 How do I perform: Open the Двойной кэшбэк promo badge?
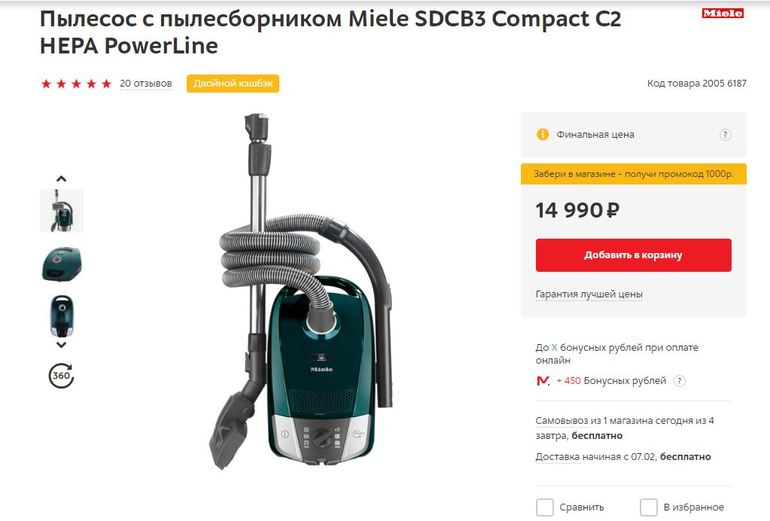point(233,83)
